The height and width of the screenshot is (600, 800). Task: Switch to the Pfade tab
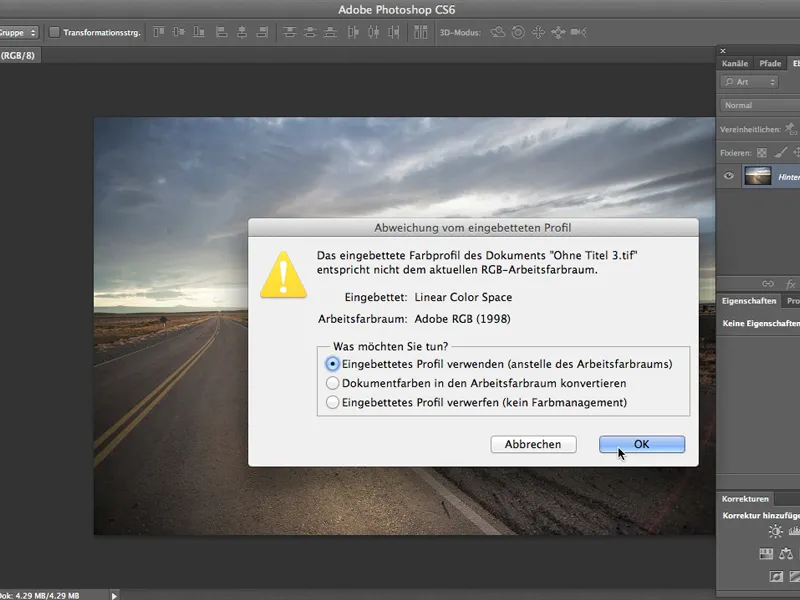[x=770, y=63]
